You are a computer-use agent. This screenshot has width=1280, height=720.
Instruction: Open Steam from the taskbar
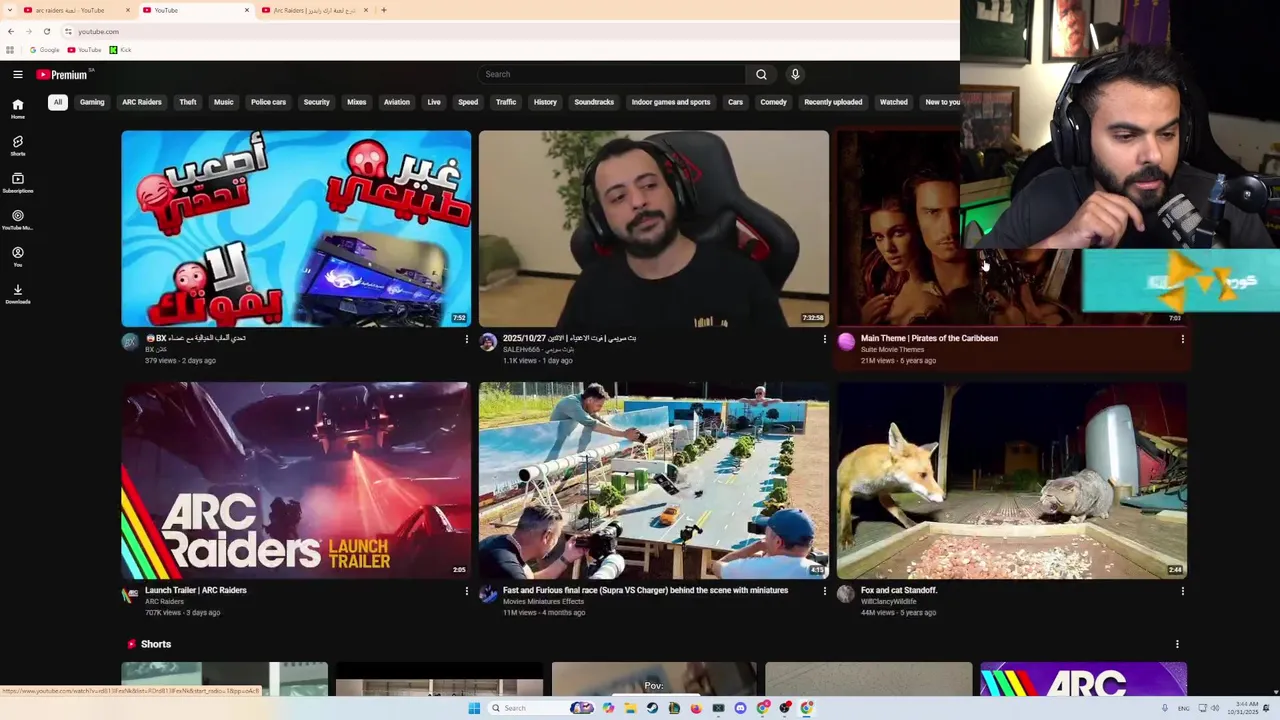652,708
